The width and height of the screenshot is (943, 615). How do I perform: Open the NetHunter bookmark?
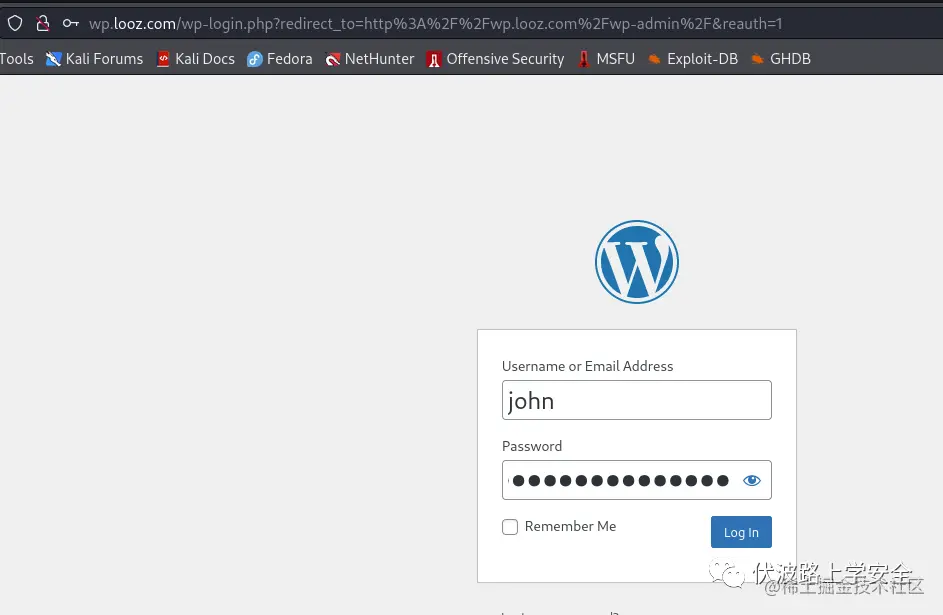370,59
